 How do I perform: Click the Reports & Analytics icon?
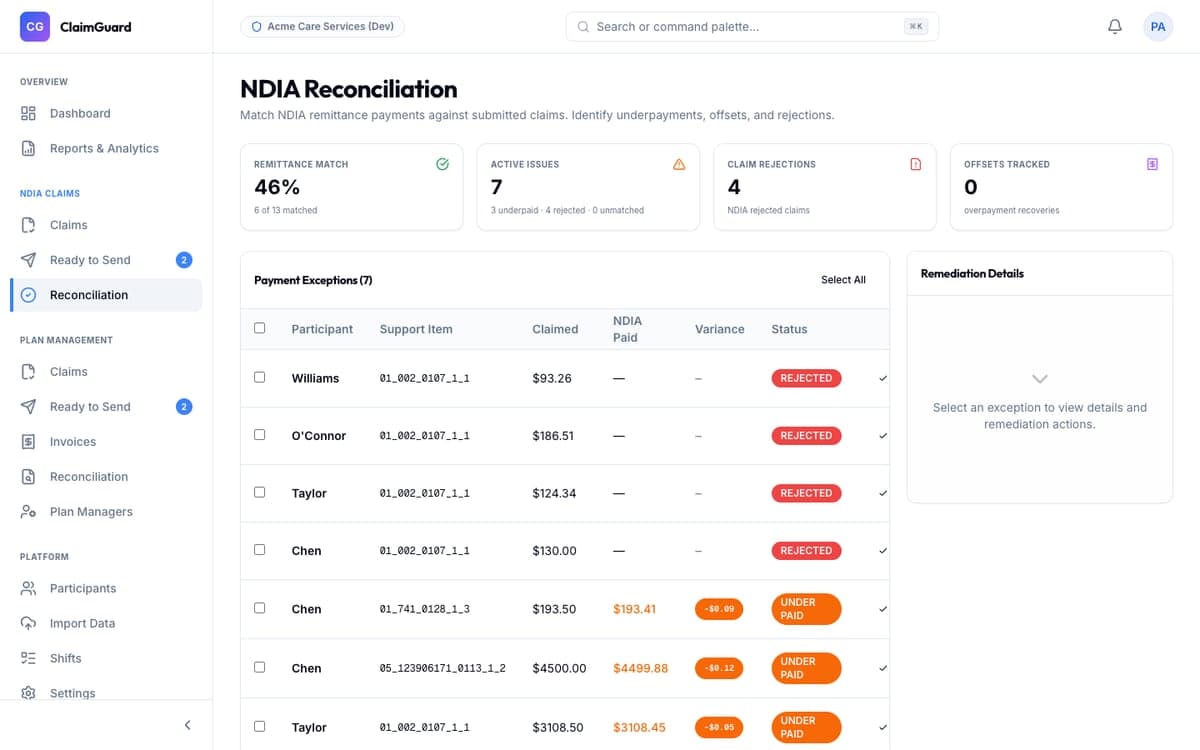point(29,148)
